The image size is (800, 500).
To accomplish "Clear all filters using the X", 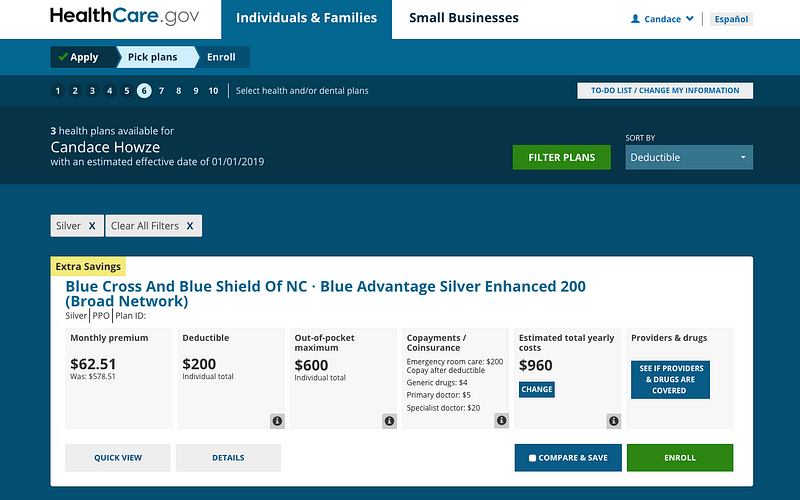I will point(190,226).
